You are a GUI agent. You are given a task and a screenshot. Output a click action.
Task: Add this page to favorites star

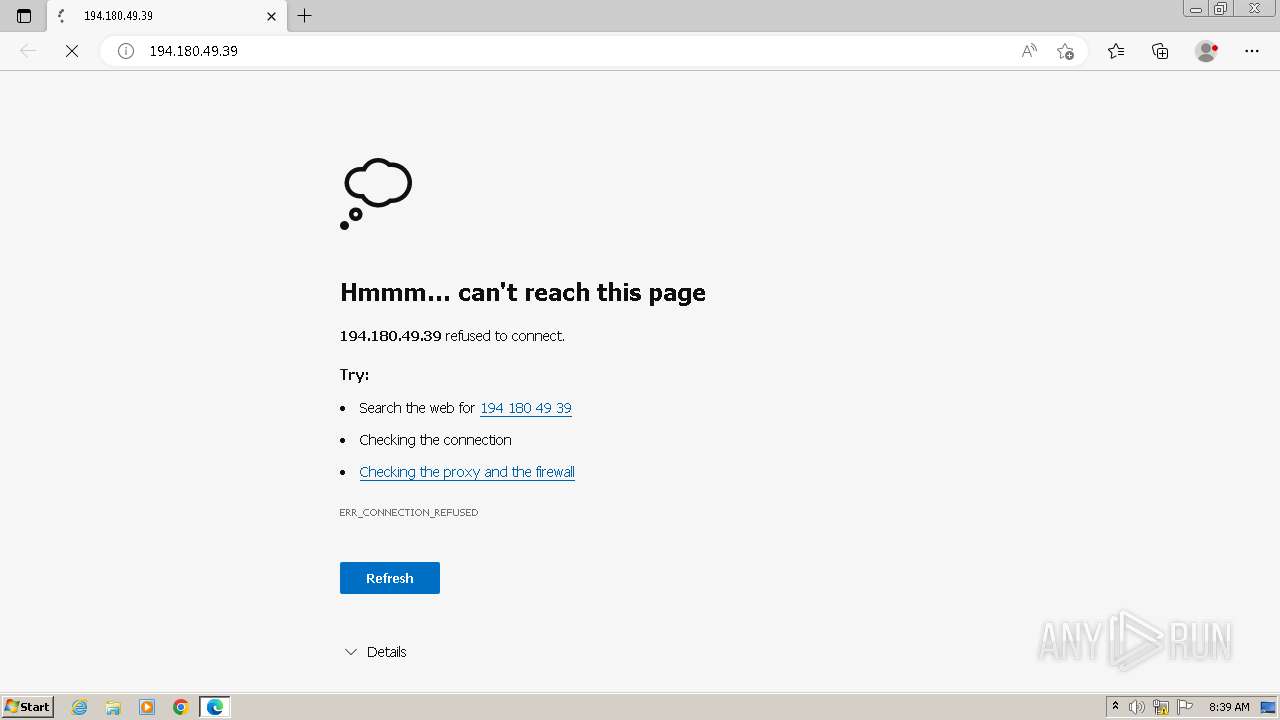(1065, 51)
